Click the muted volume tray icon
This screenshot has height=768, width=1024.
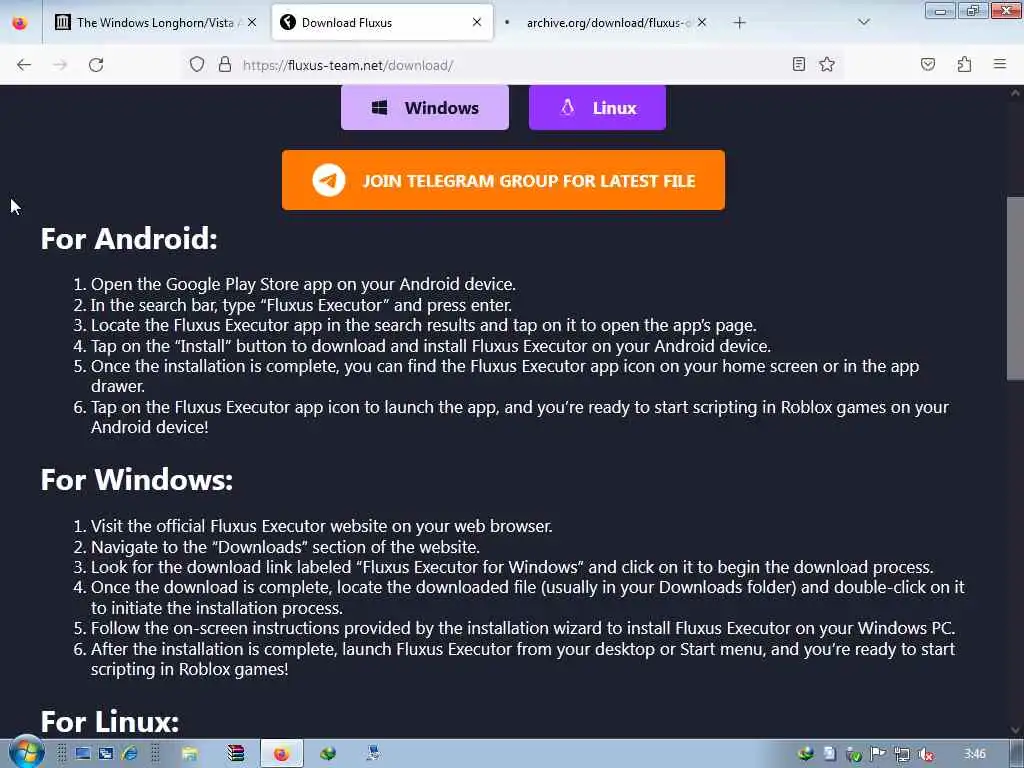tap(926, 754)
